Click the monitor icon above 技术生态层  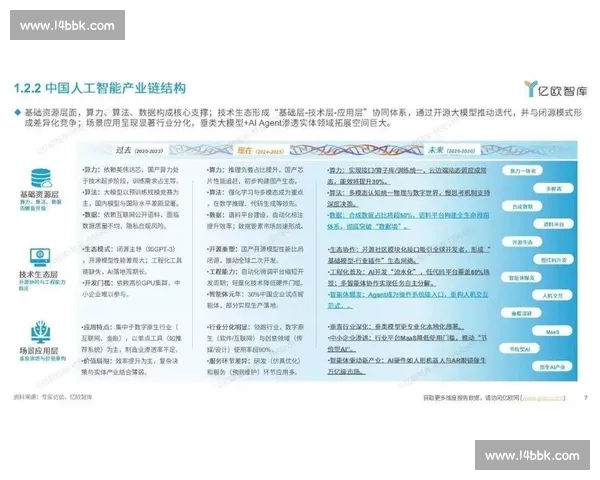[x=40, y=257]
